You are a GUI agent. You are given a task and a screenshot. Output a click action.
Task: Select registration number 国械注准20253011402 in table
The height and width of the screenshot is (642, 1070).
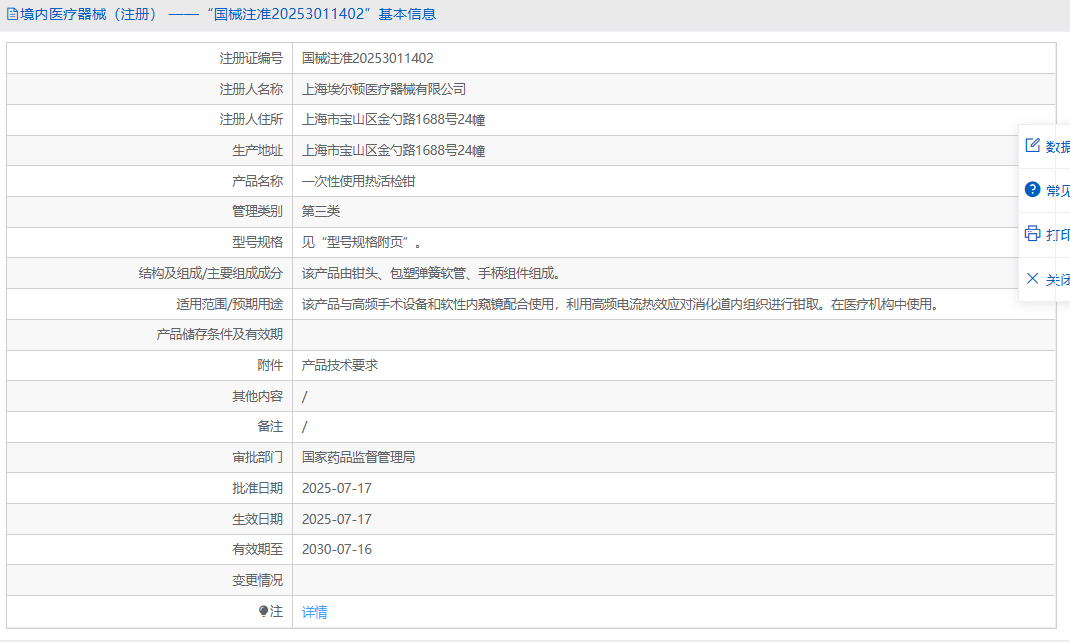[x=367, y=59]
